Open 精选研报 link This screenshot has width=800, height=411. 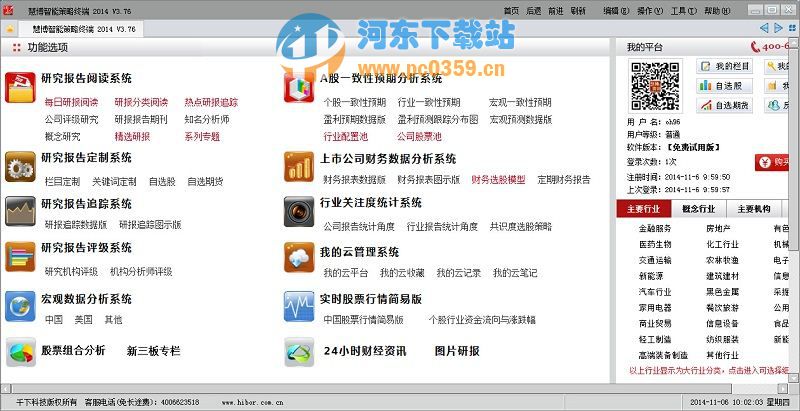(132, 137)
